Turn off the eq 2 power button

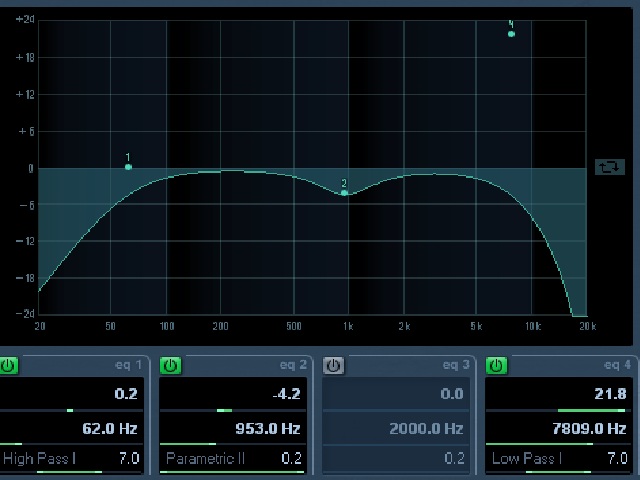coord(171,365)
